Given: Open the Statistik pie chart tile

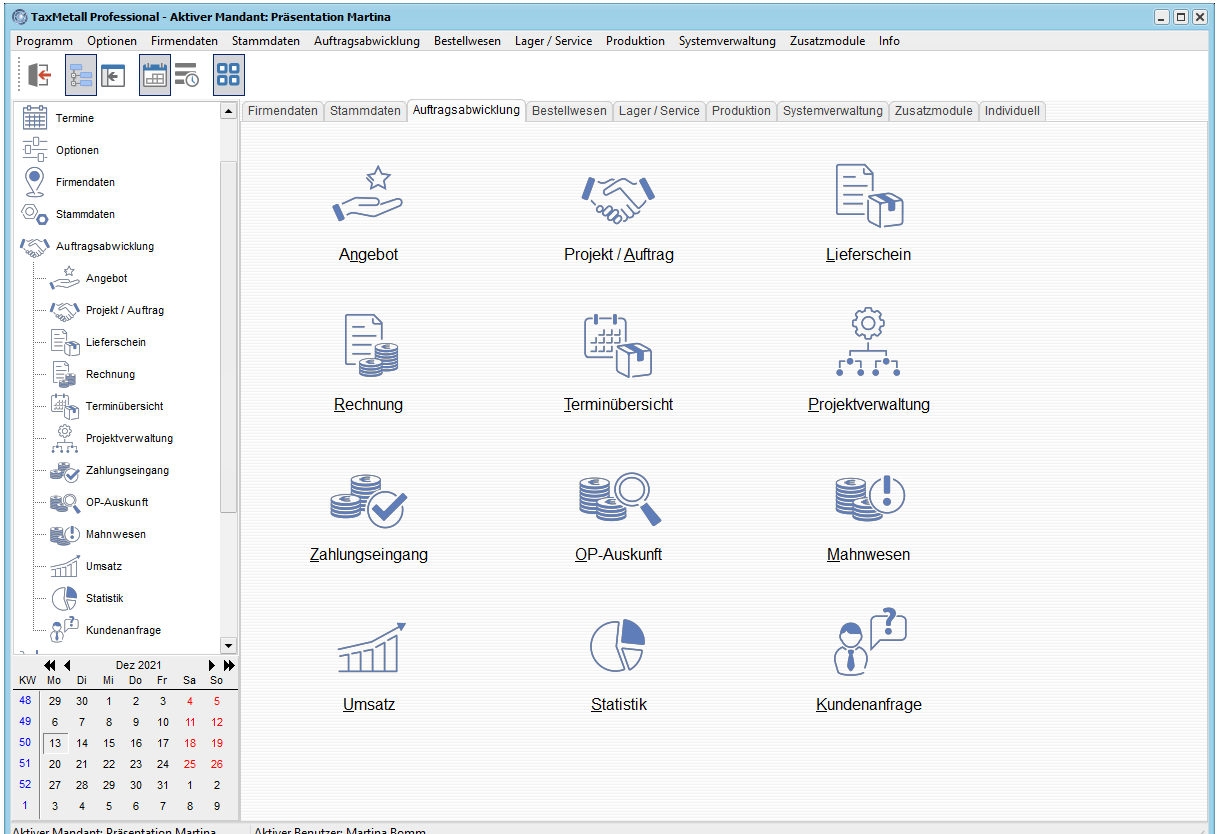Looking at the screenshot, I should click(618, 664).
